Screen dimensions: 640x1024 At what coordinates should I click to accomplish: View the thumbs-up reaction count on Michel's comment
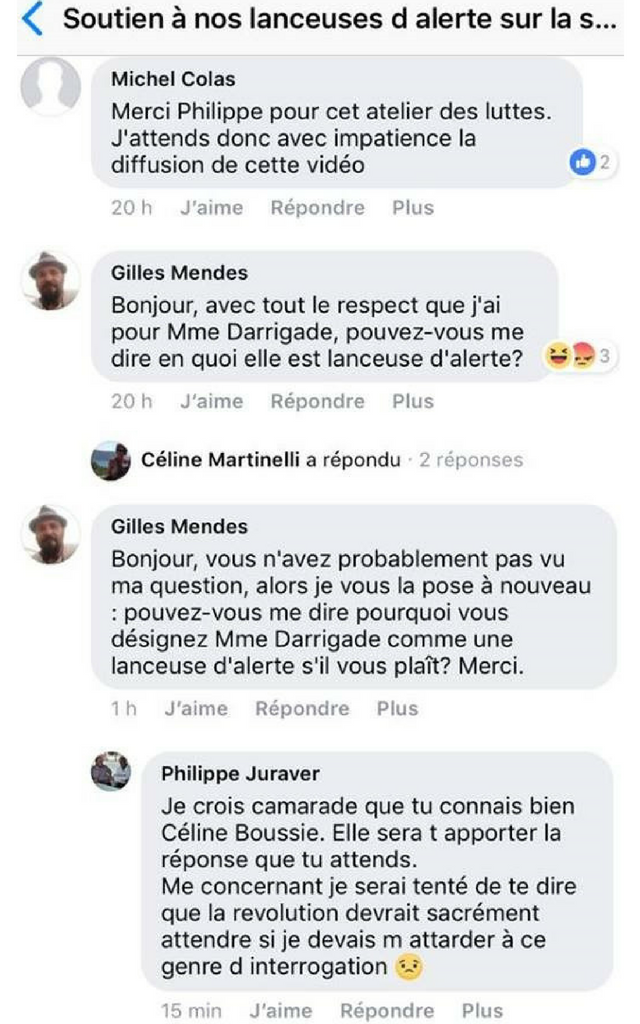click(x=592, y=162)
